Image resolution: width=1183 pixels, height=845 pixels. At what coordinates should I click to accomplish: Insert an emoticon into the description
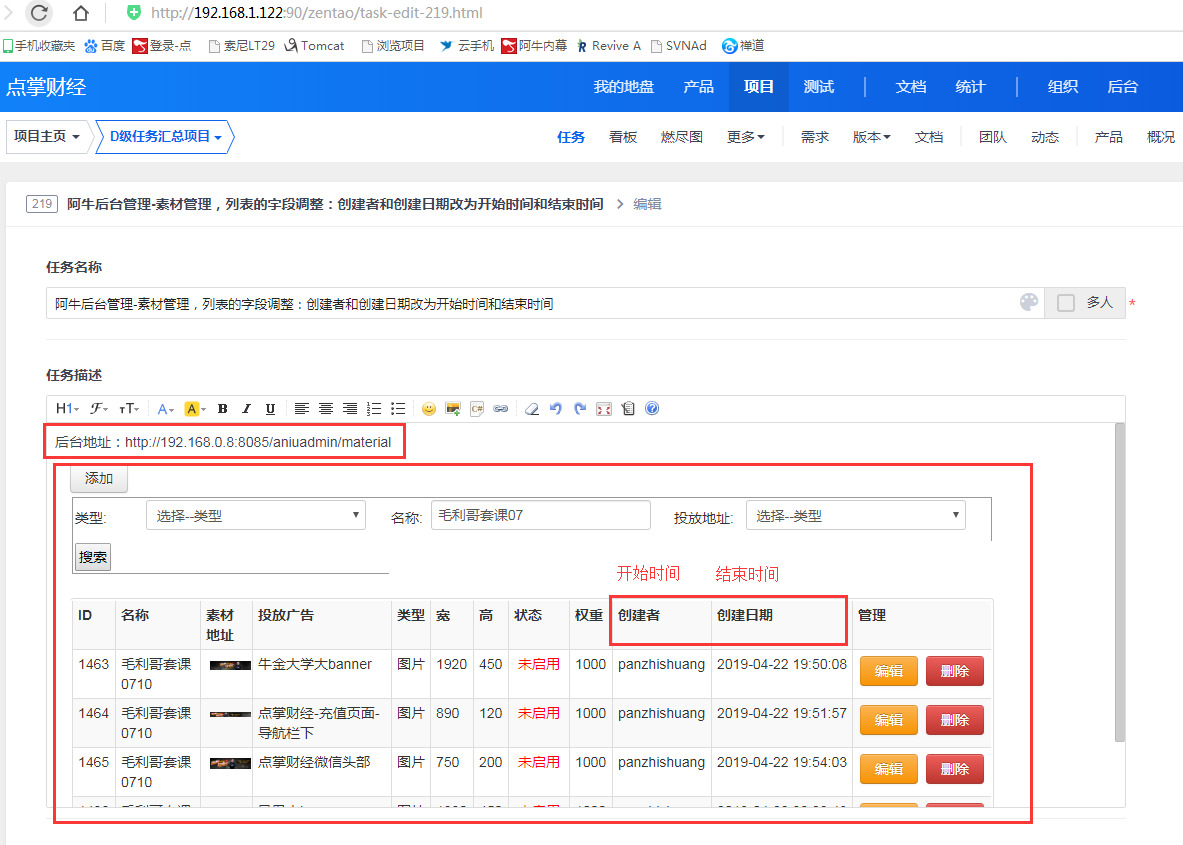[428, 409]
